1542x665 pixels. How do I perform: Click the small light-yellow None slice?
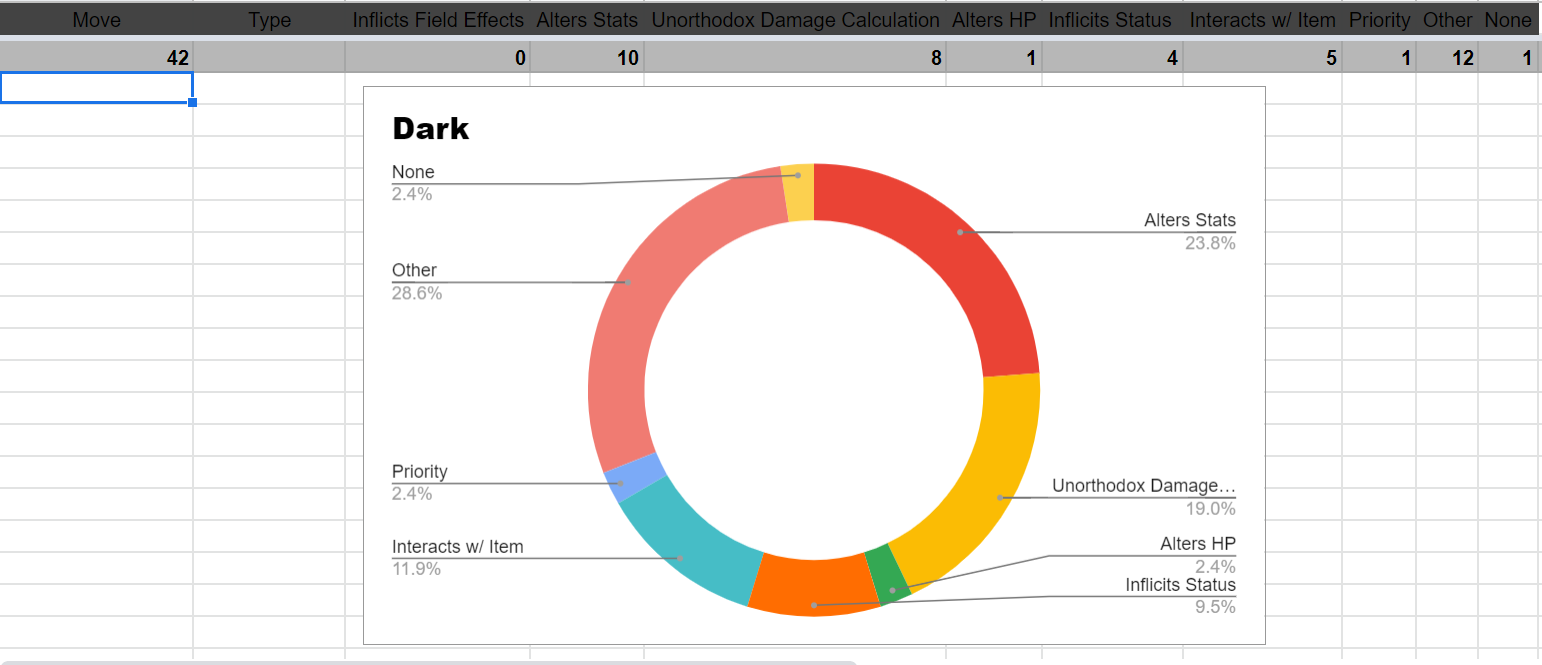coord(799,192)
